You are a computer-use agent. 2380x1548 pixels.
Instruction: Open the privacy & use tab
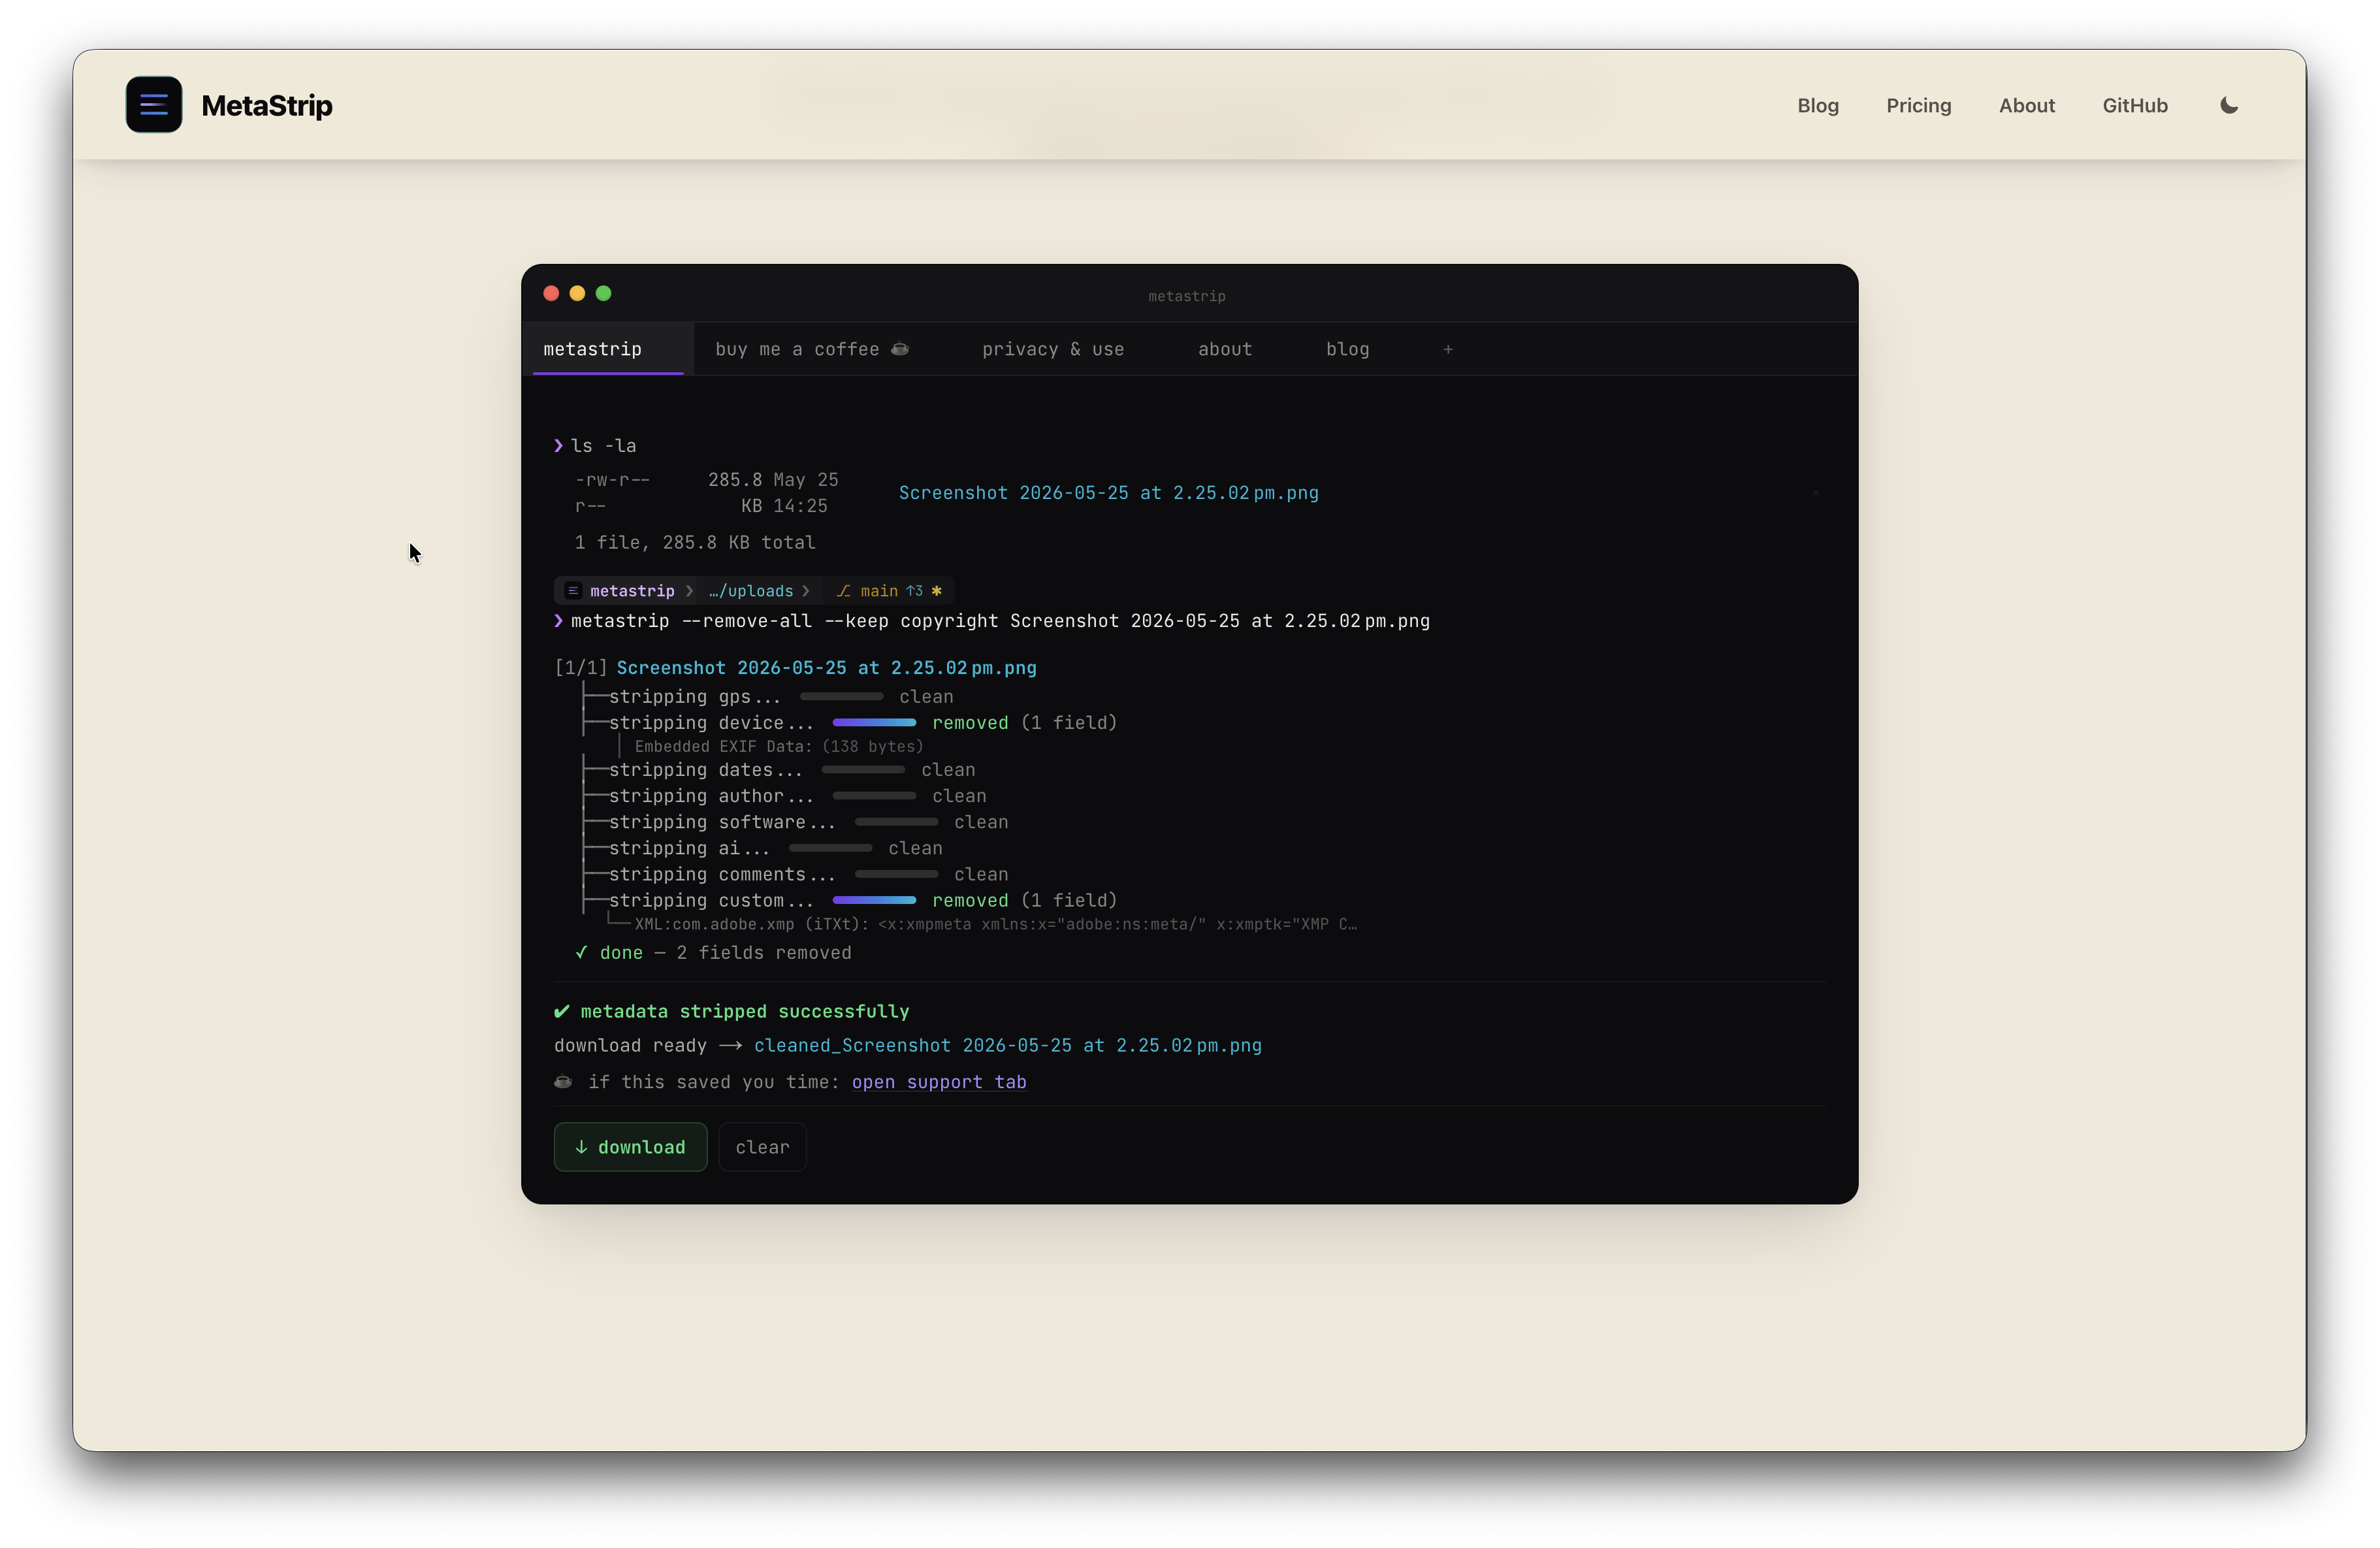[1053, 349]
